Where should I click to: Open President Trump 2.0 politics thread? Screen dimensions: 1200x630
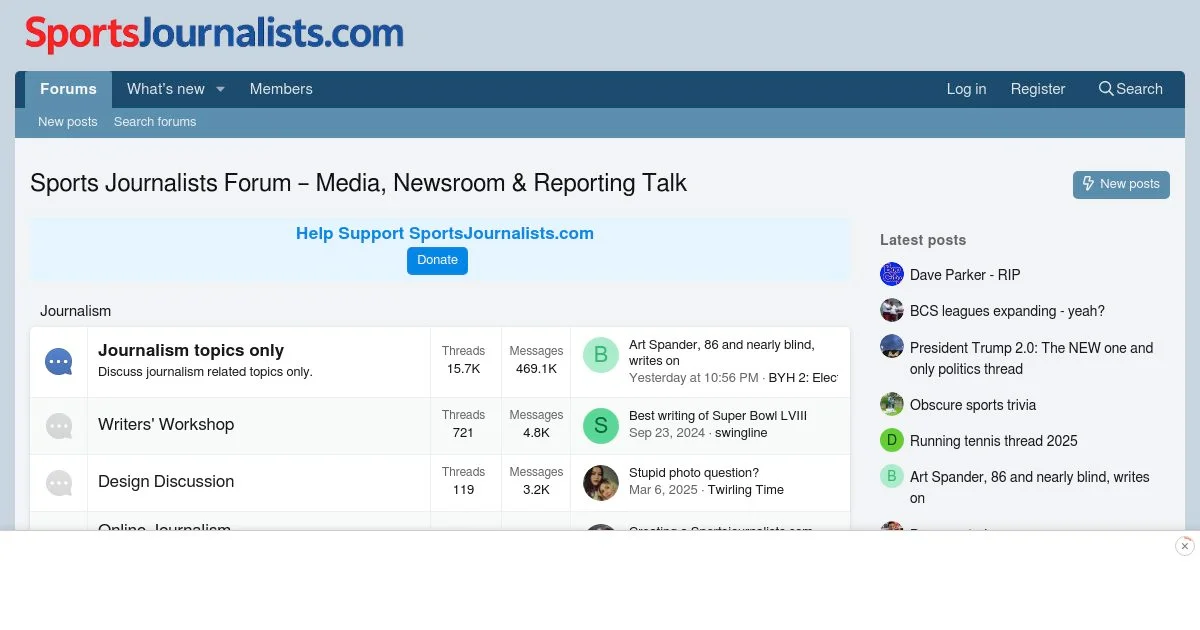[1031, 358]
